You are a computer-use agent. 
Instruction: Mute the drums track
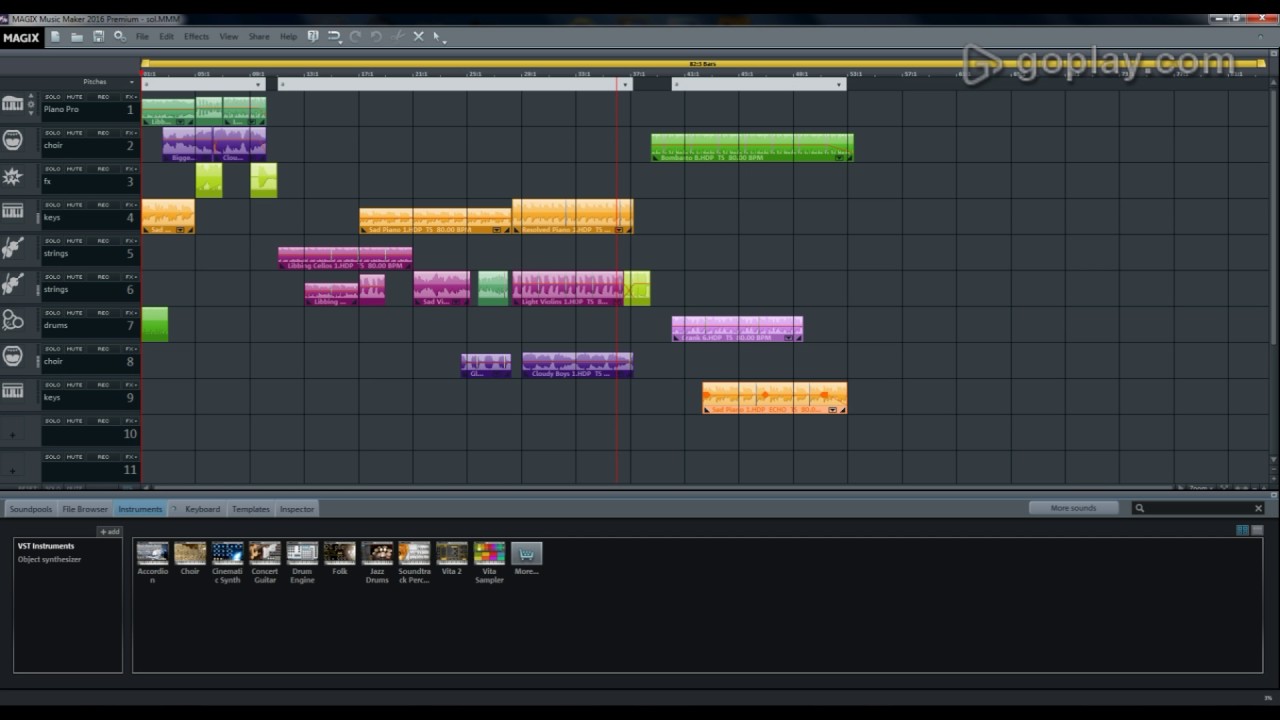click(x=75, y=313)
